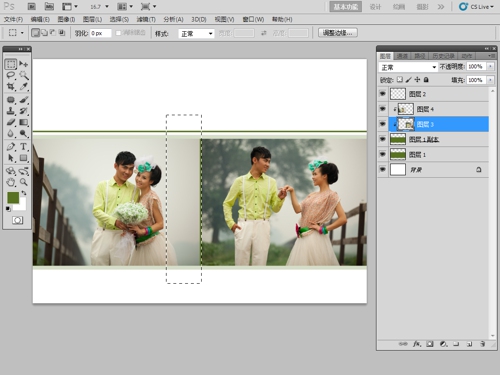Switch to the channels tab
The image size is (500, 375).
point(402,56)
